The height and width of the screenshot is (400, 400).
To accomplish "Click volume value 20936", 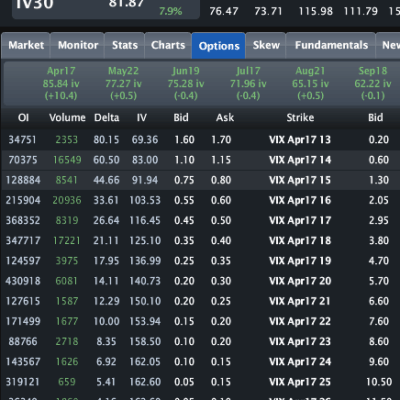I will click(67, 200).
